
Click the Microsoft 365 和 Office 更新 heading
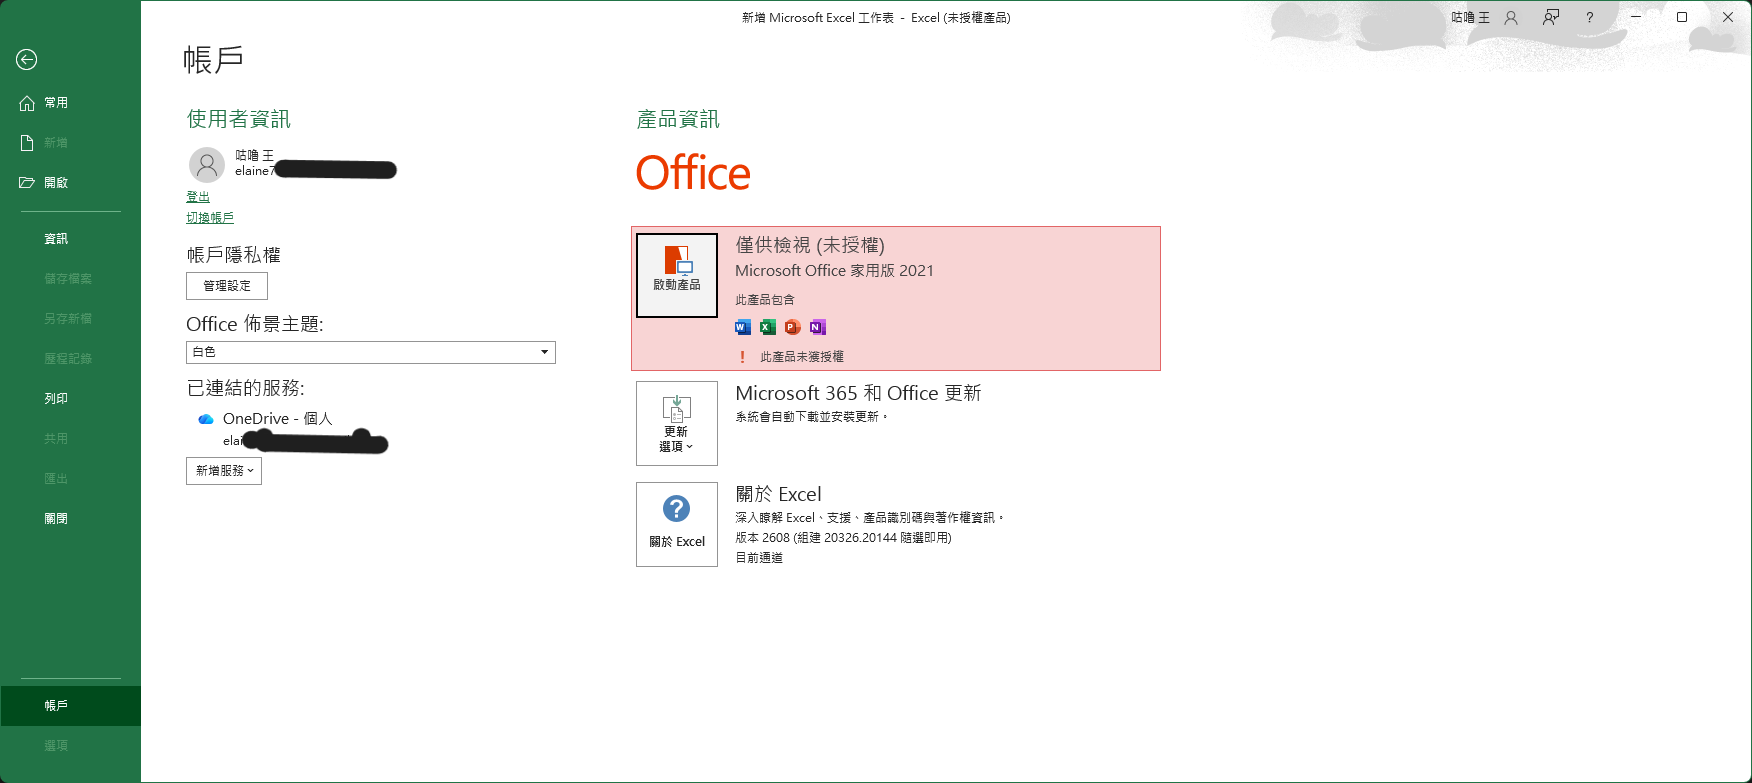(x=858, y=393)
